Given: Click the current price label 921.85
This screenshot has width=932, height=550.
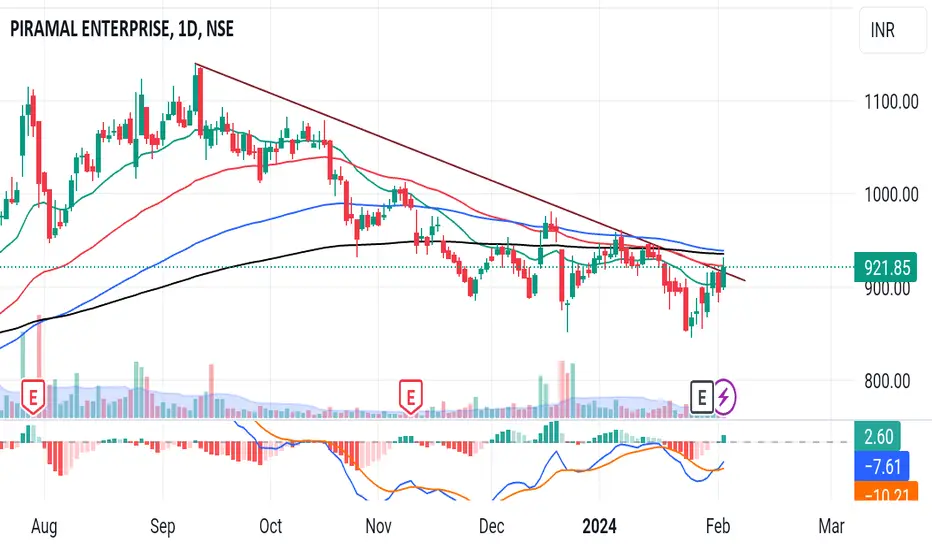Looking at the screenshot, I should (x=886, y=268).
